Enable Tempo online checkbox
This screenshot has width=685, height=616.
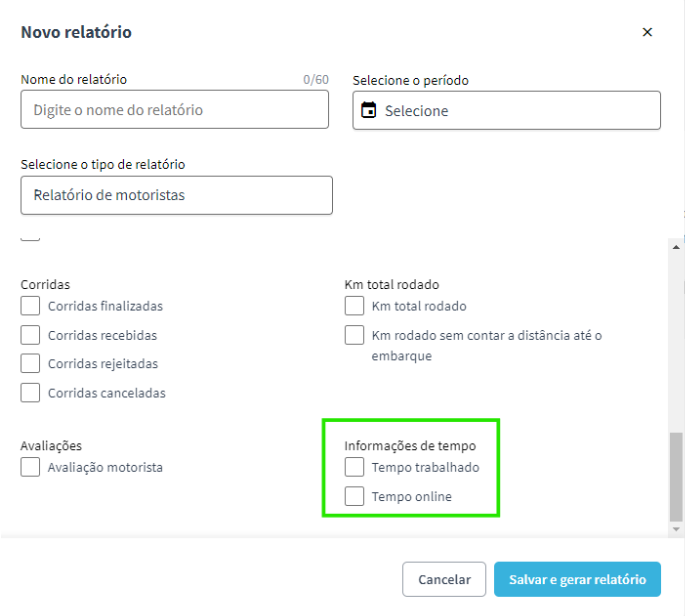354,496
